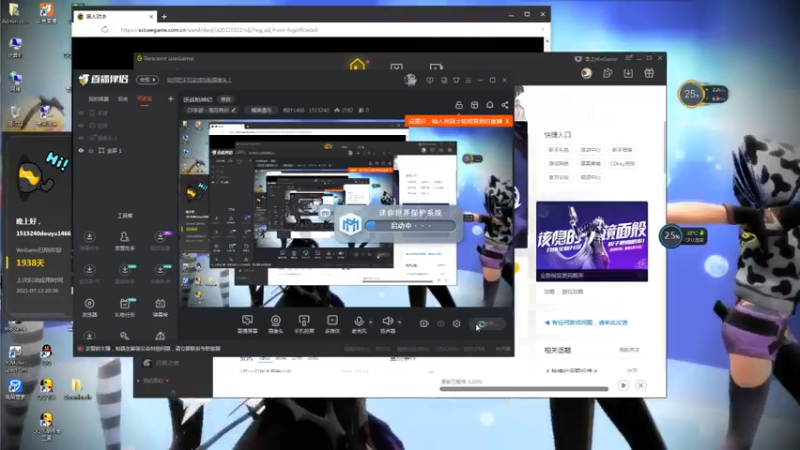Image resolution: width=800 pixels, height=450 pixels.
Task: Click the microphone icon in bottom toolbar
Action: (359, 320)
